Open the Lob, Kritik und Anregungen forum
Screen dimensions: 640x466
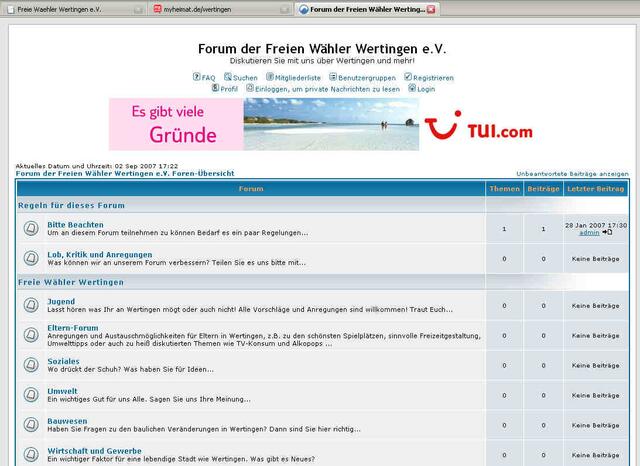pyautogui.click(x=100, y=254)
